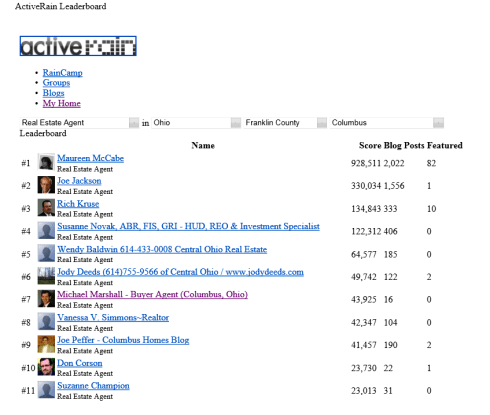490x415 pixels.
Task: Open Wendy Baldwin's profile link
Action: [x=162, y=249]
